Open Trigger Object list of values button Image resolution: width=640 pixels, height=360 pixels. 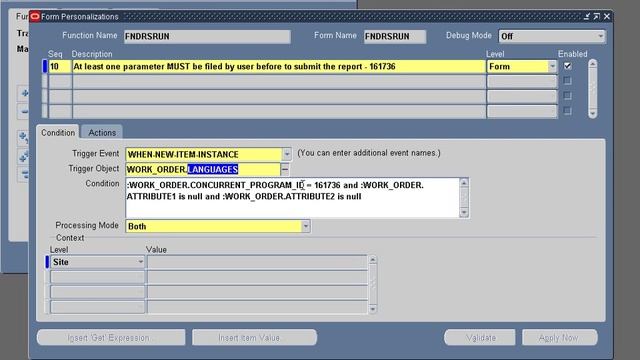(x=285, y=169)
